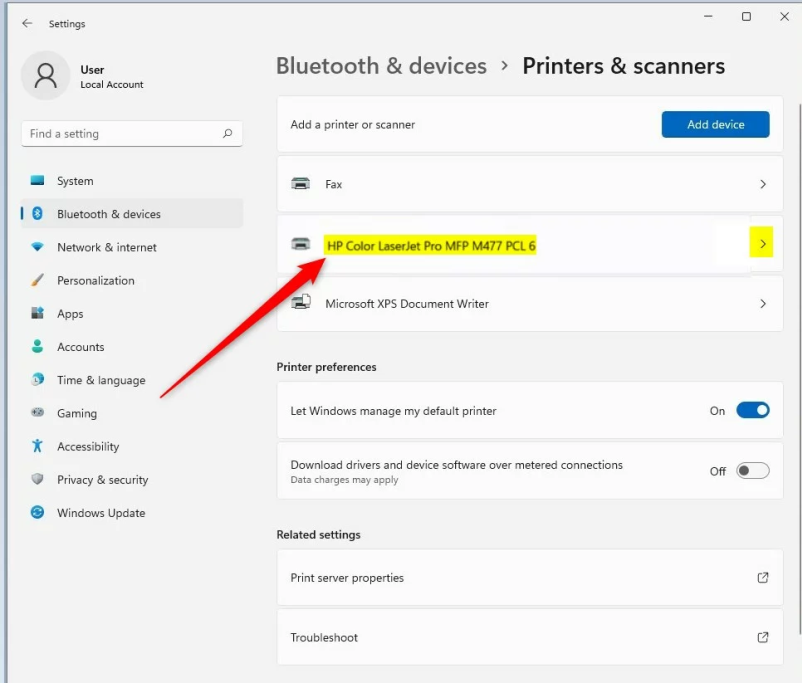Viewport: 802px width, 683px height.
Task: Disable Let Windows manage my default printer
Action: (x=751, y=410)
